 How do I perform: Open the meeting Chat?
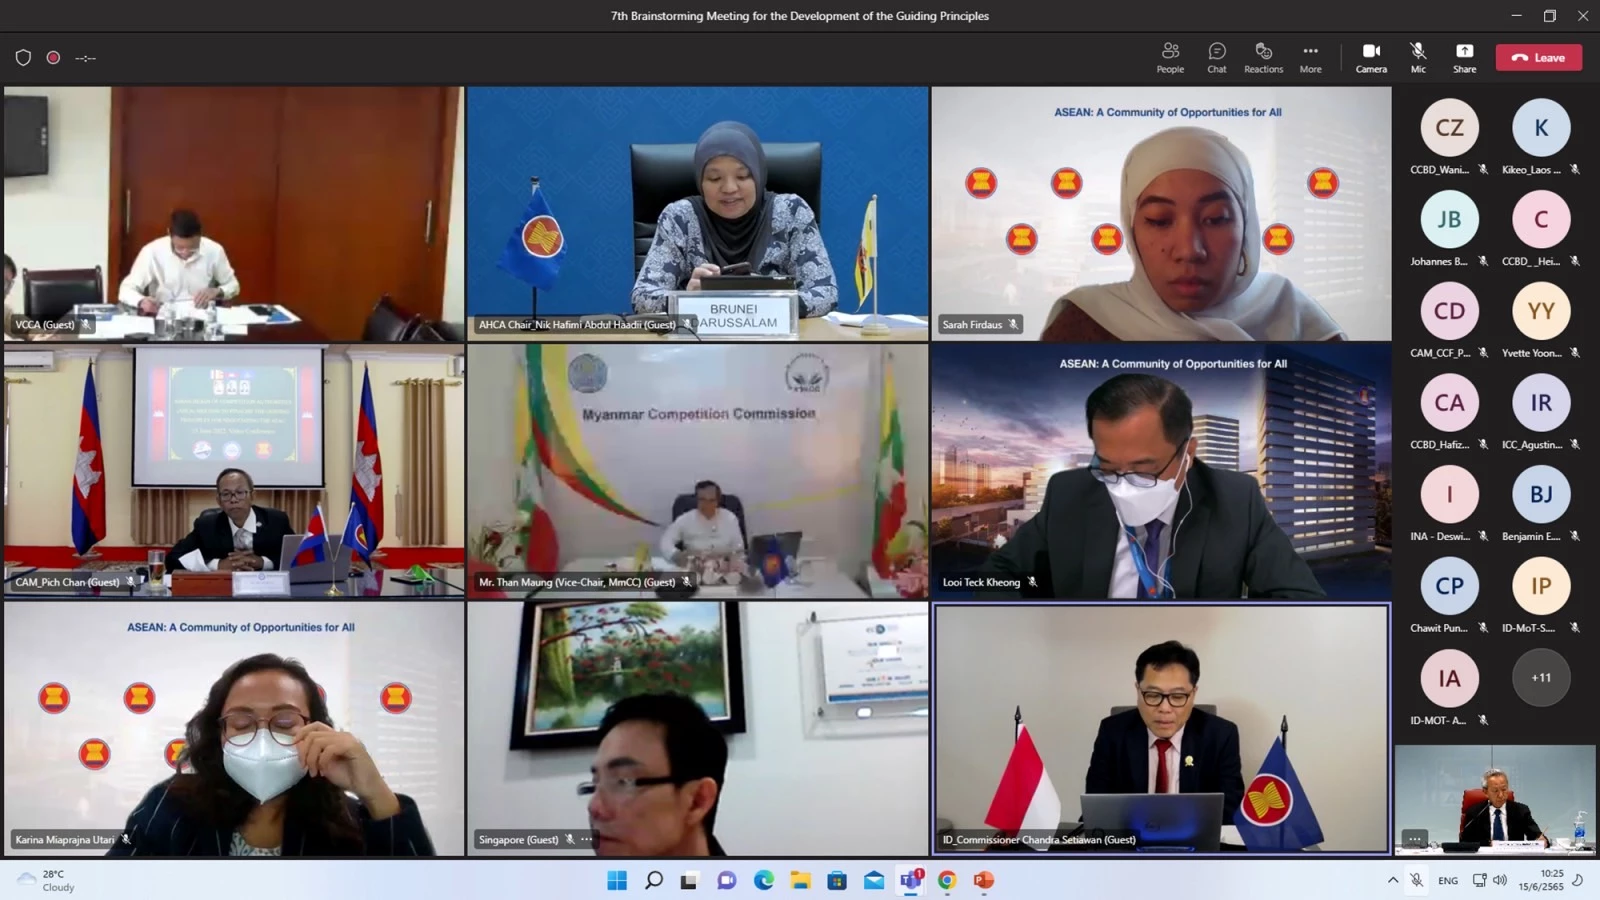[1216, 57]
